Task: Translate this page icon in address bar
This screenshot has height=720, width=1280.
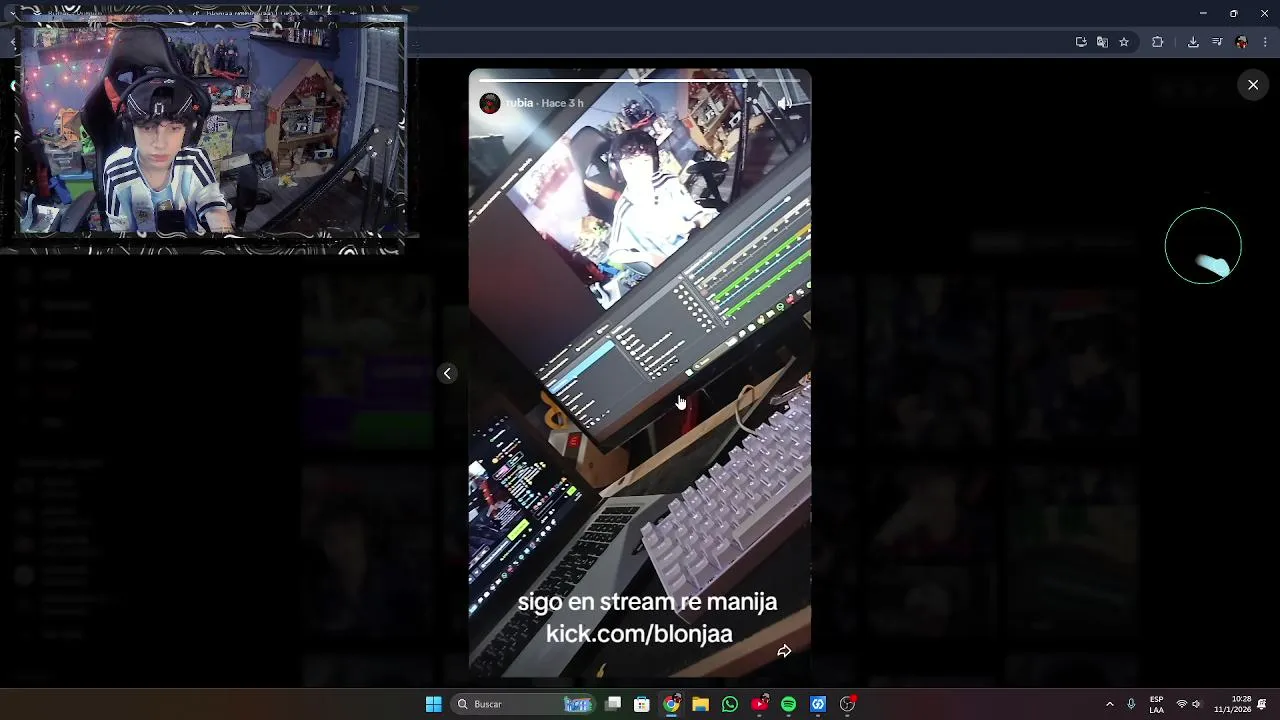Action: 1102,42
